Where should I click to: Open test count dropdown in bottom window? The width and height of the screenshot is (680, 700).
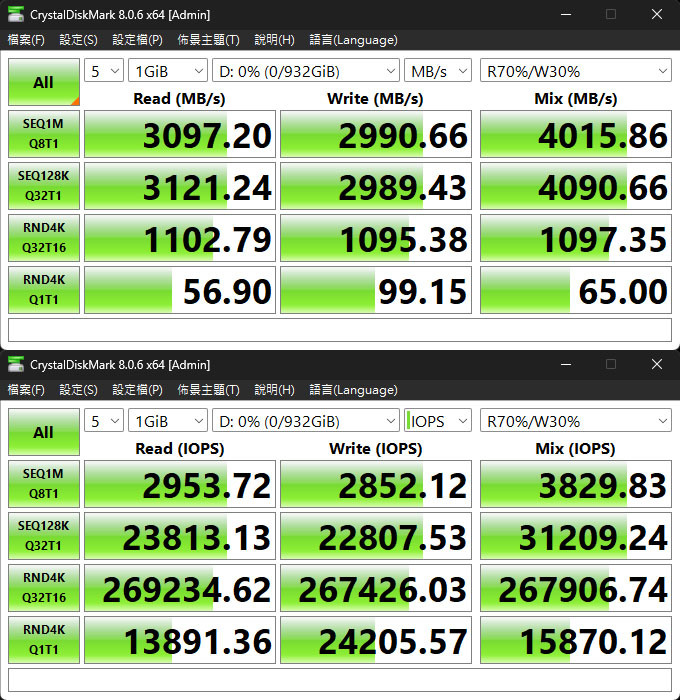(104, 421)
